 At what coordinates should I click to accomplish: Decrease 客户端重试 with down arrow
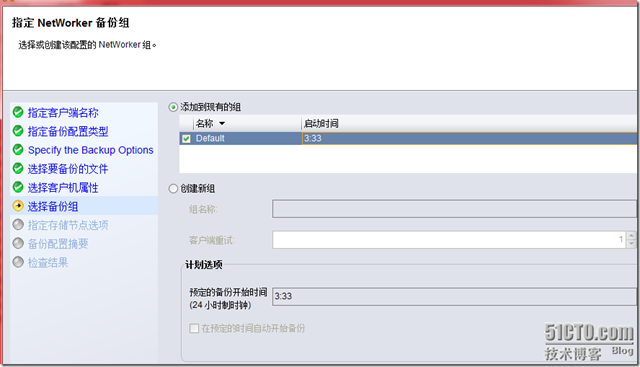click(x=631, y=244)
